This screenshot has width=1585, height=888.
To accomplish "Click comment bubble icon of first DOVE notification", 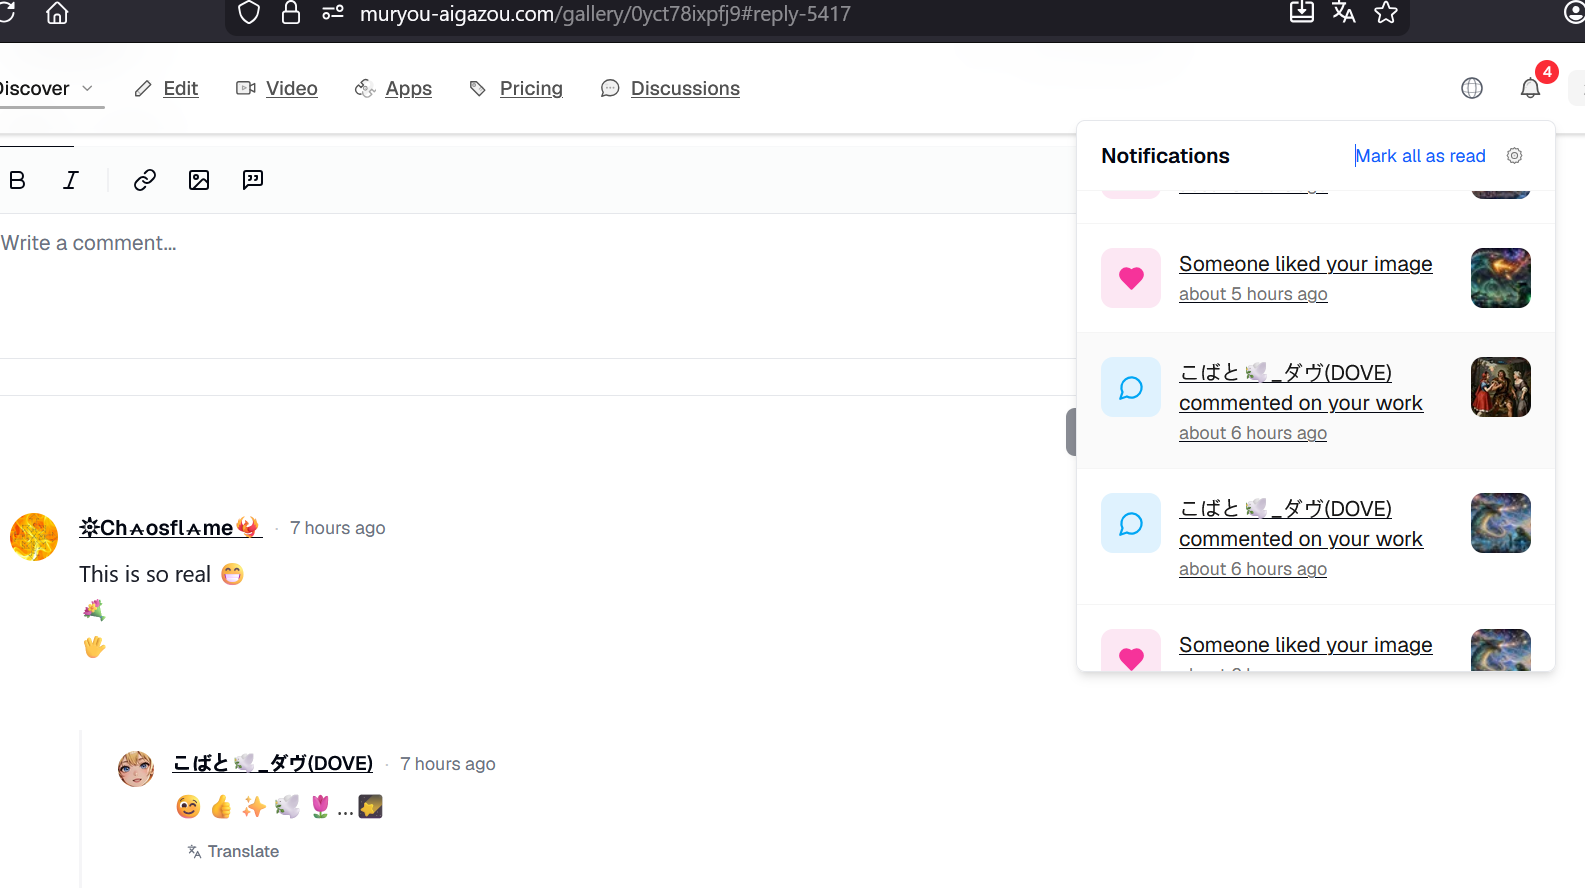I will tap(1131, 387).
